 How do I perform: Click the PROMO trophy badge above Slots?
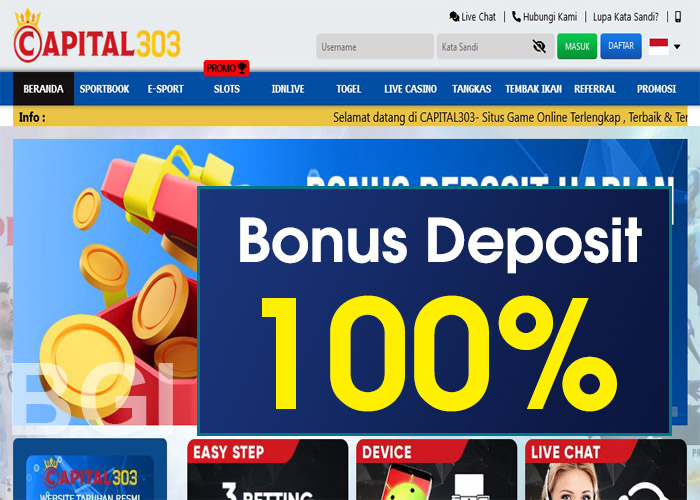[x=226, y=68]
